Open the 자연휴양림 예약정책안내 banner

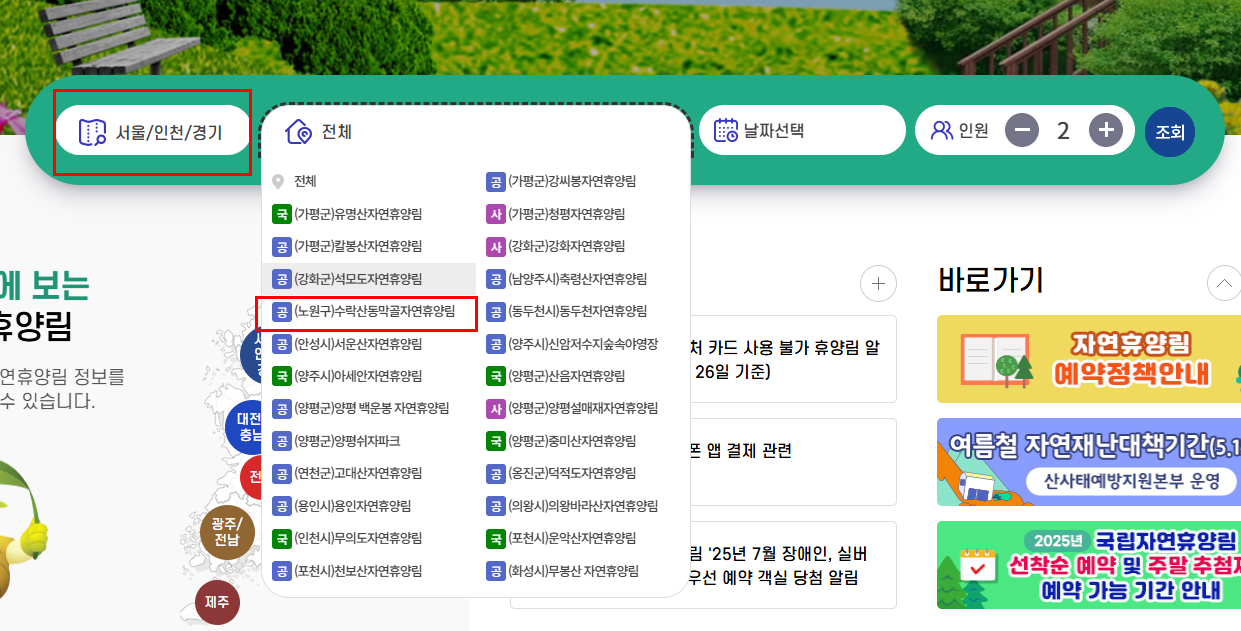tap(1089, 359)
